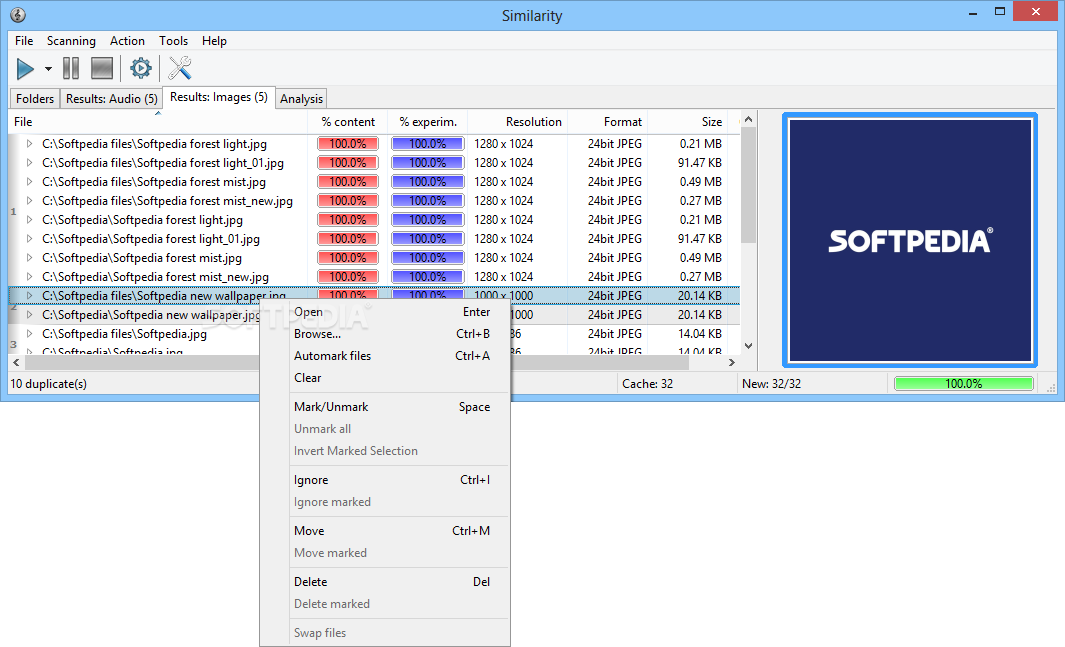Screen dimensions: 1065x647
Task: Start scanning with the blue Play icon
Action: tap(25, 69)
